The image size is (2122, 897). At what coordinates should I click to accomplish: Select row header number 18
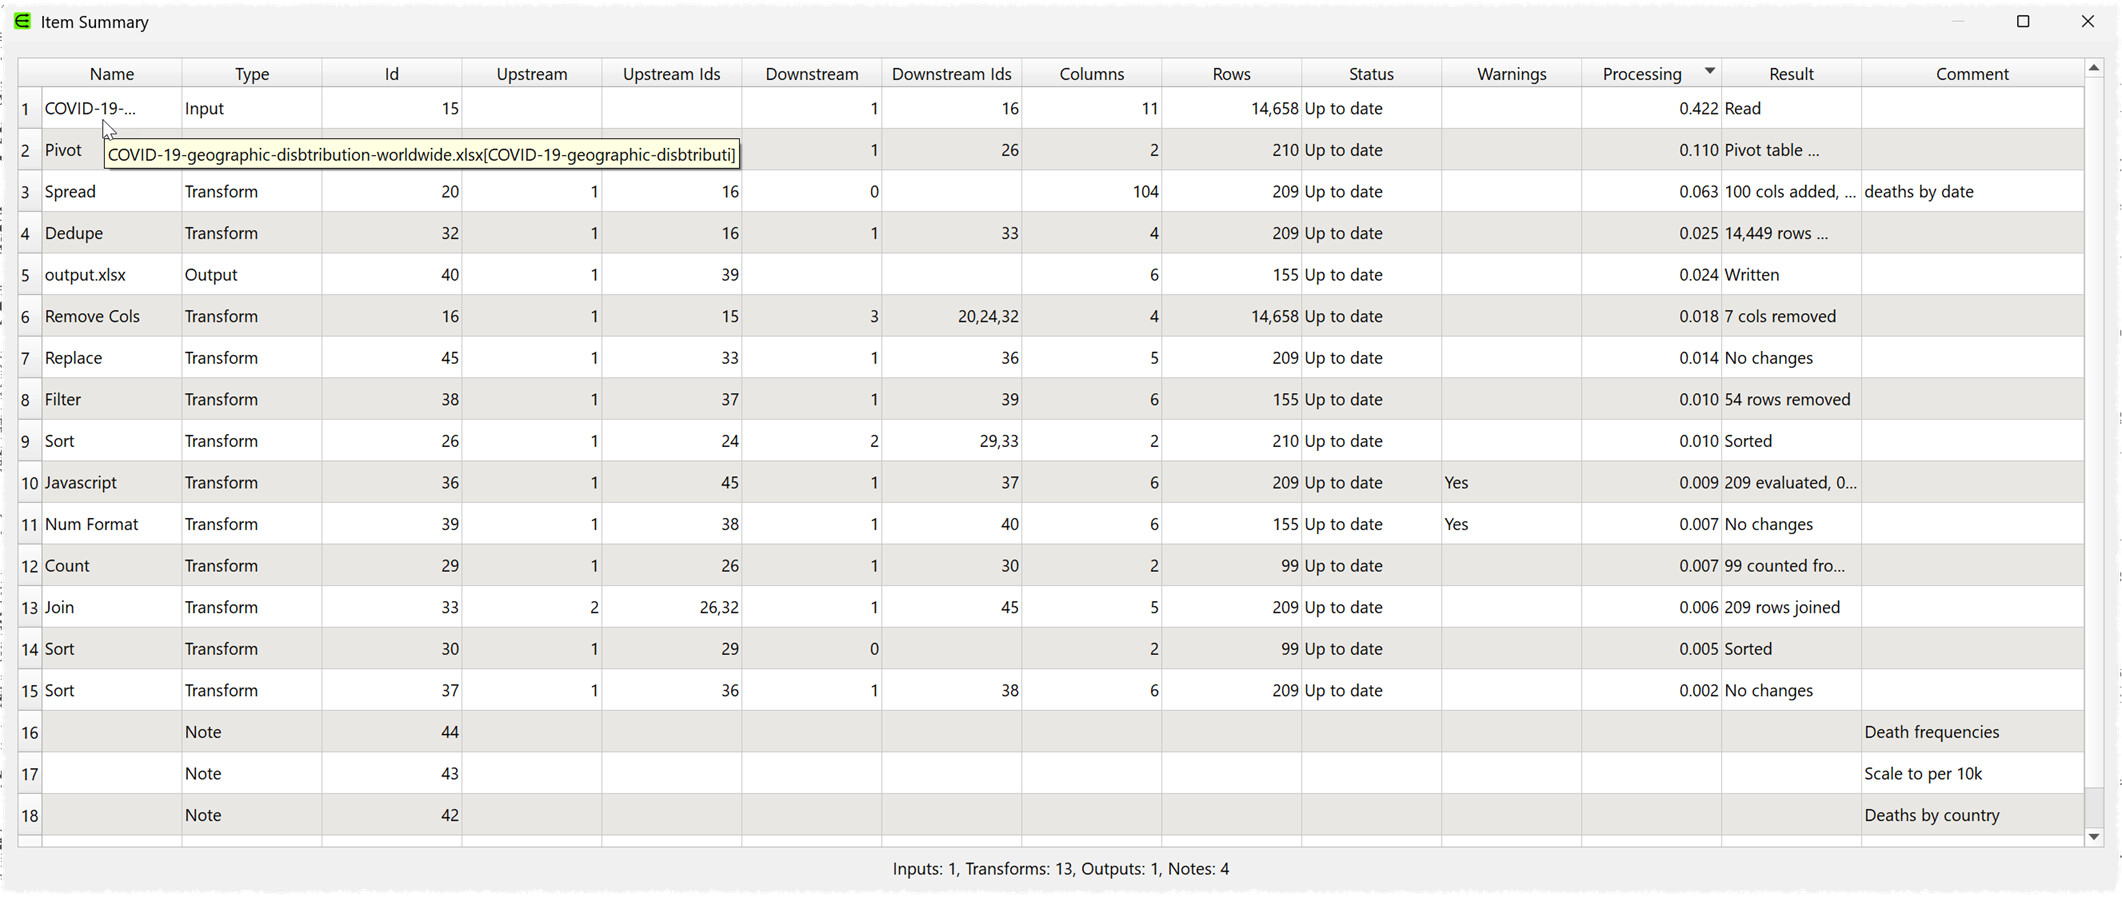point(30,815)
